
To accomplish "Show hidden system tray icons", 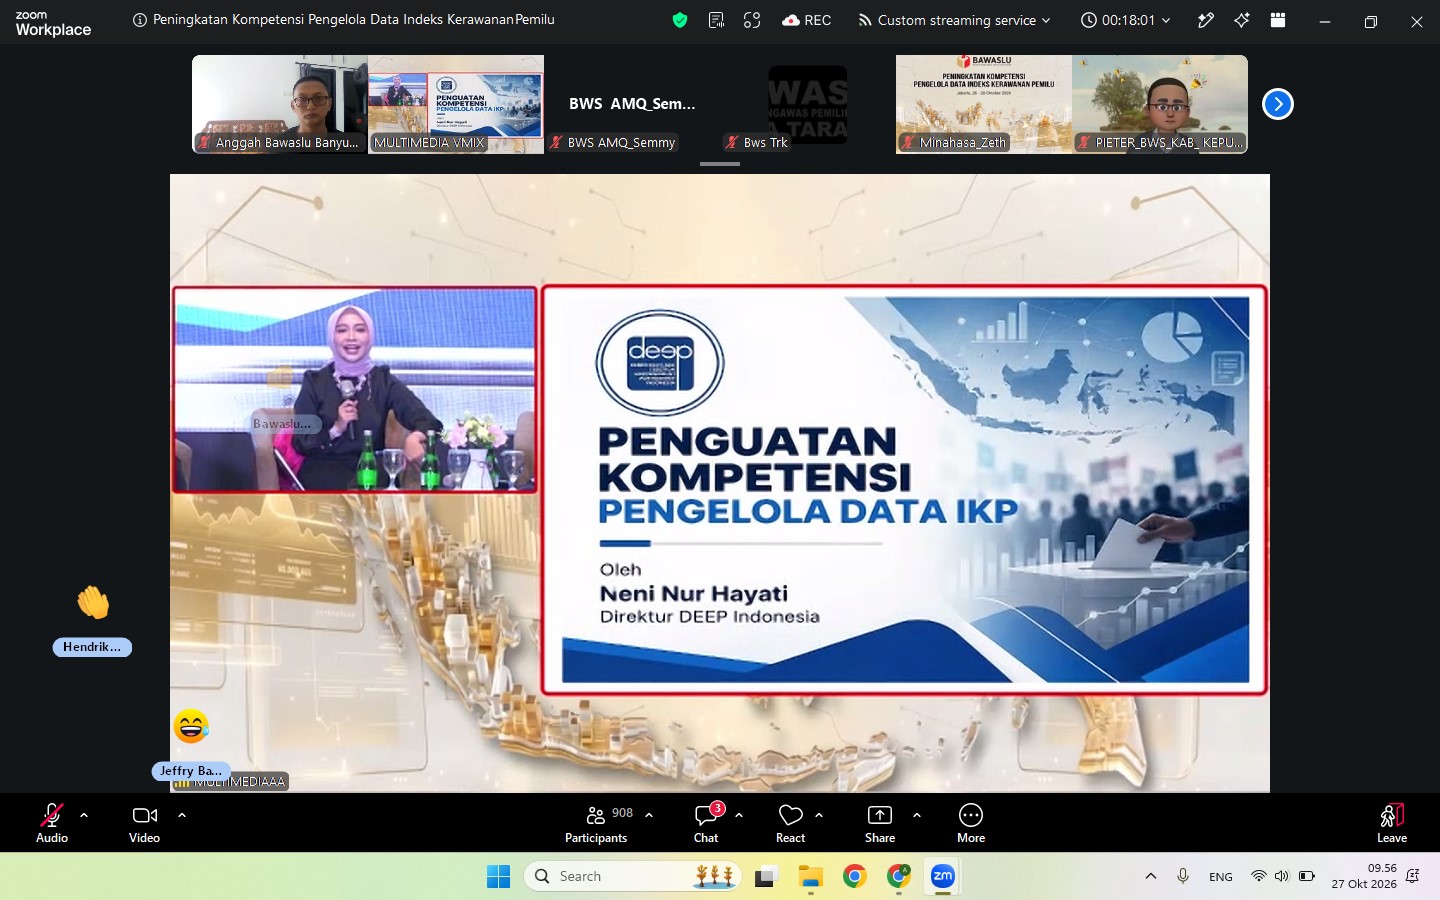I will 1151,877.
